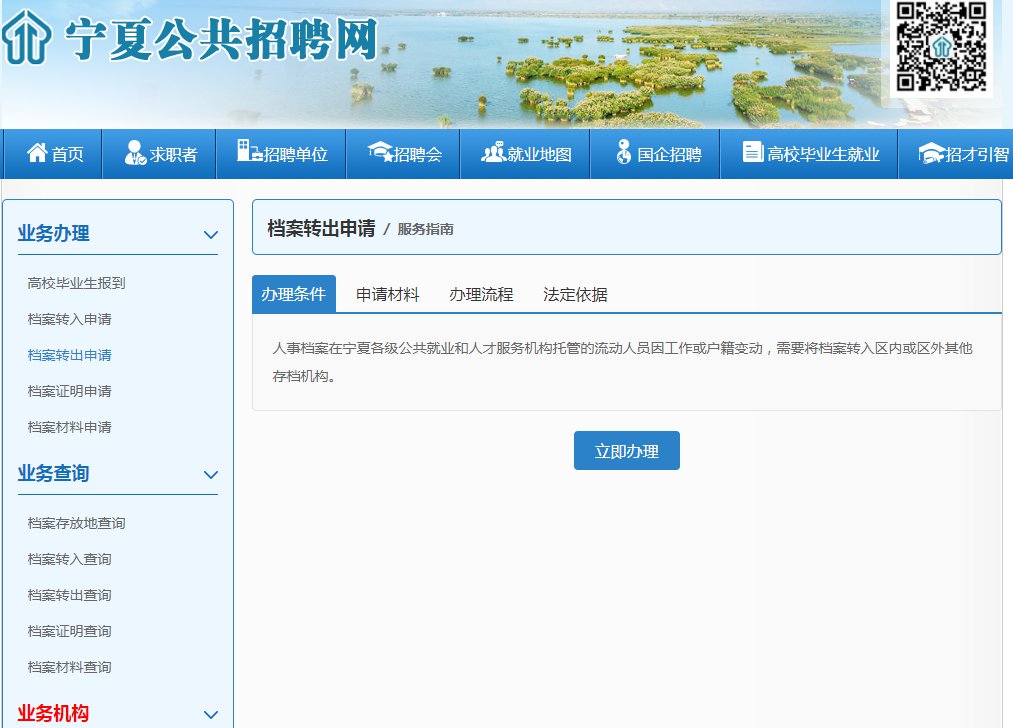The width and height of the screenshot is (1013, 728).
Task: Open the 档案转入申请 sidebar link
Action: 70,319
